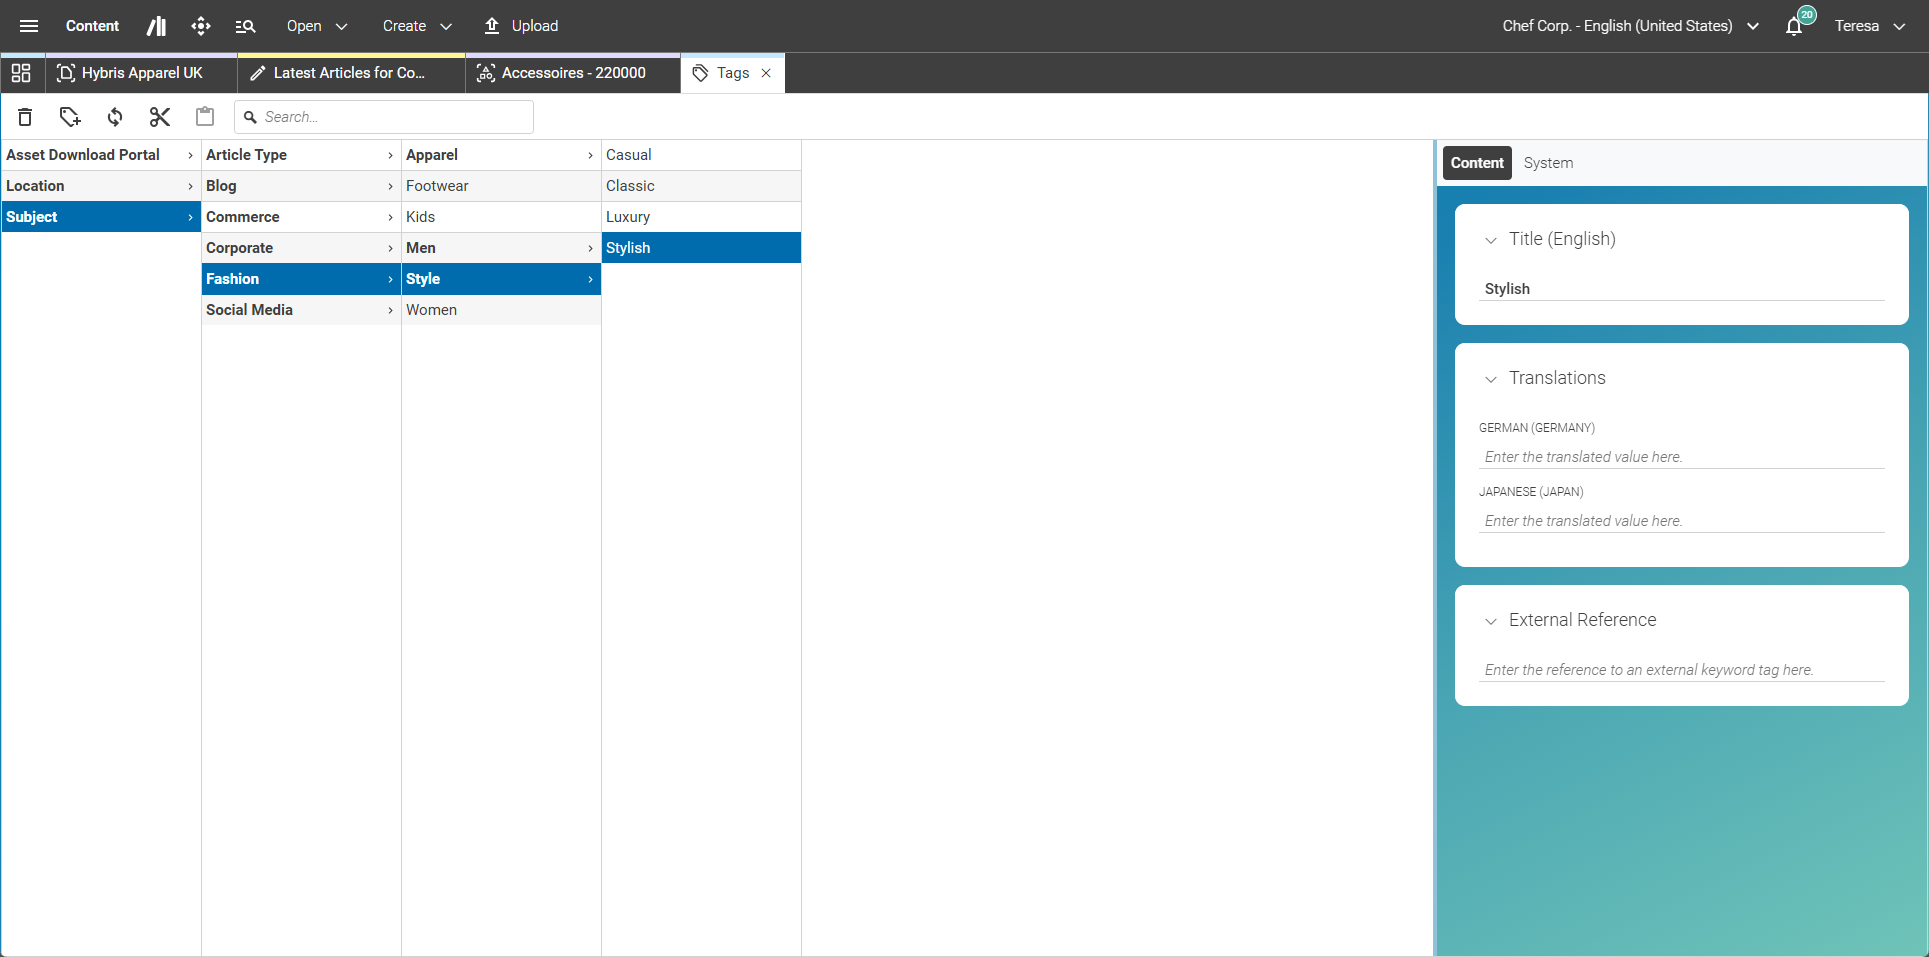Click the dashboard grid icon
The height and width of the screenshot is (957, 1929).
pyautogui.click(x=21, y=73)
